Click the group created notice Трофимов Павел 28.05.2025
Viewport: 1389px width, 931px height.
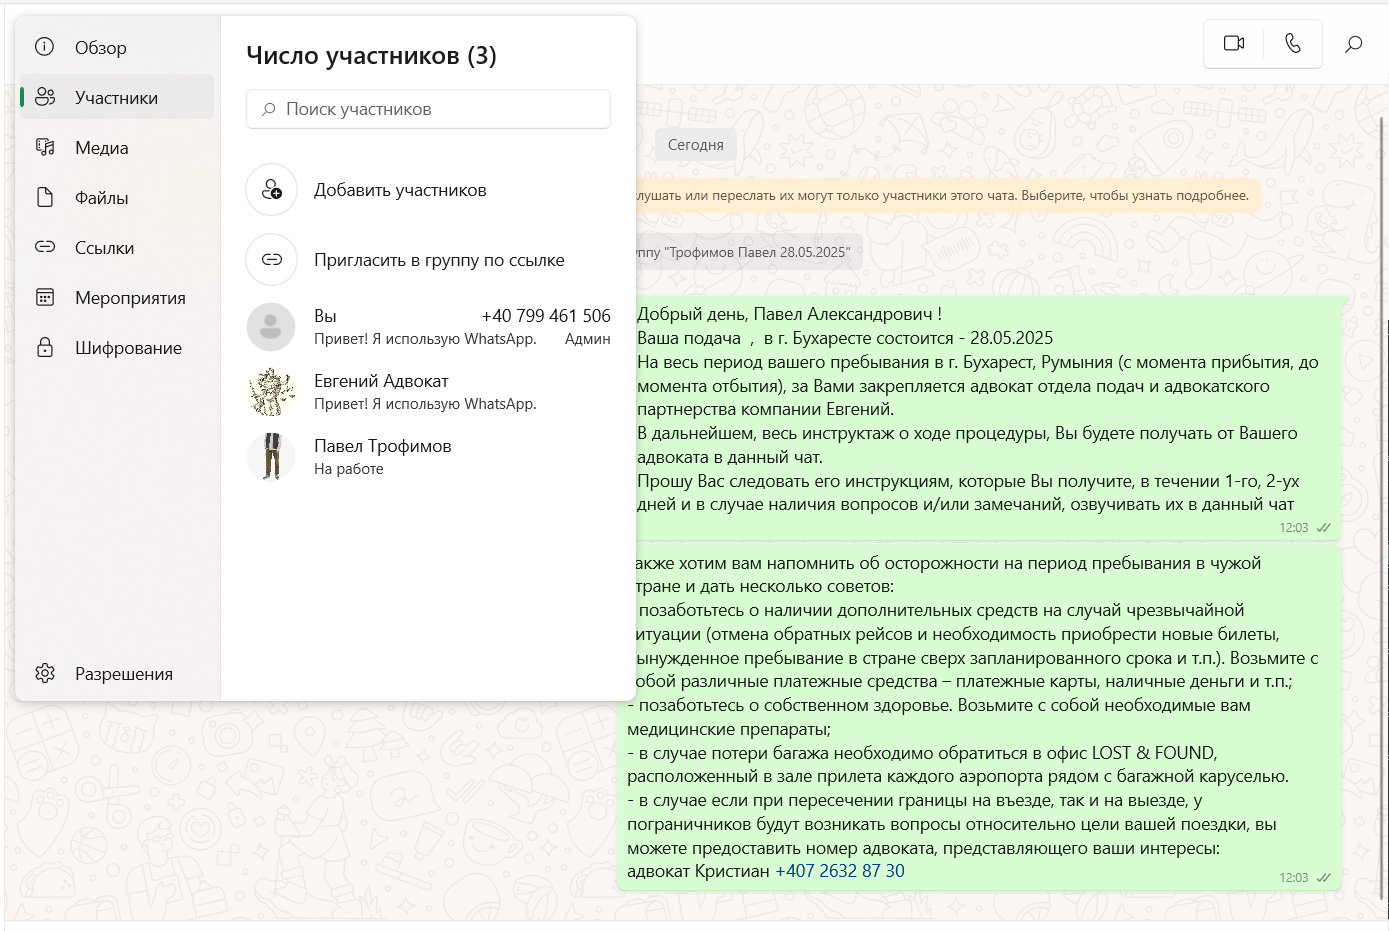tap(747, 252)
